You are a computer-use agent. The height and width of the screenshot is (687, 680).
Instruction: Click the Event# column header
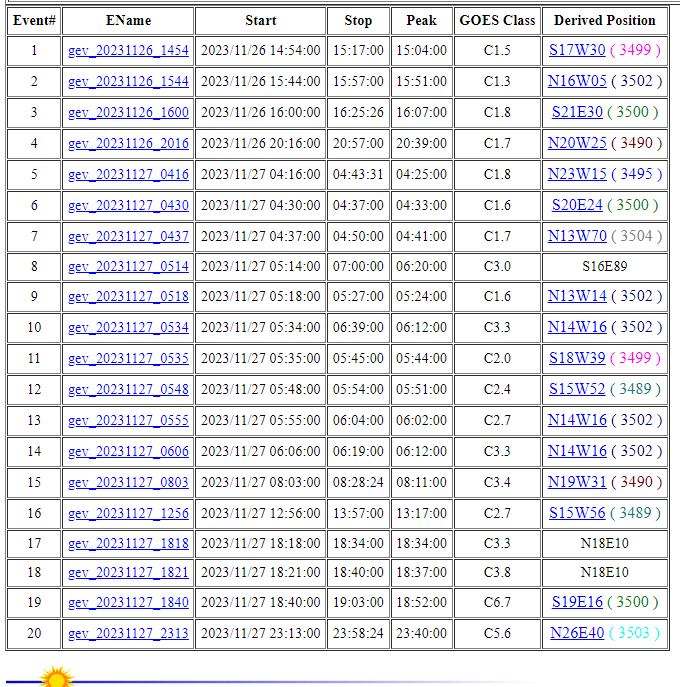pos(34,21)
